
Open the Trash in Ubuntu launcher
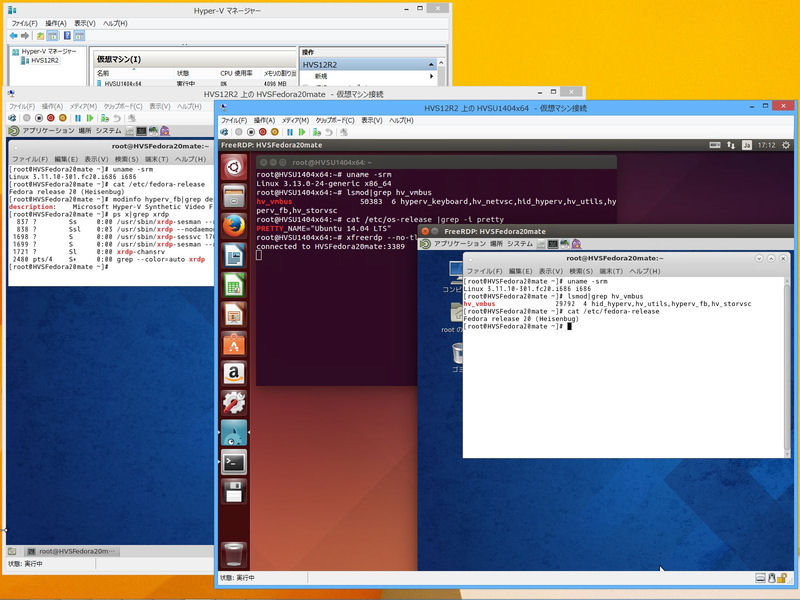(x=234, y=554)
